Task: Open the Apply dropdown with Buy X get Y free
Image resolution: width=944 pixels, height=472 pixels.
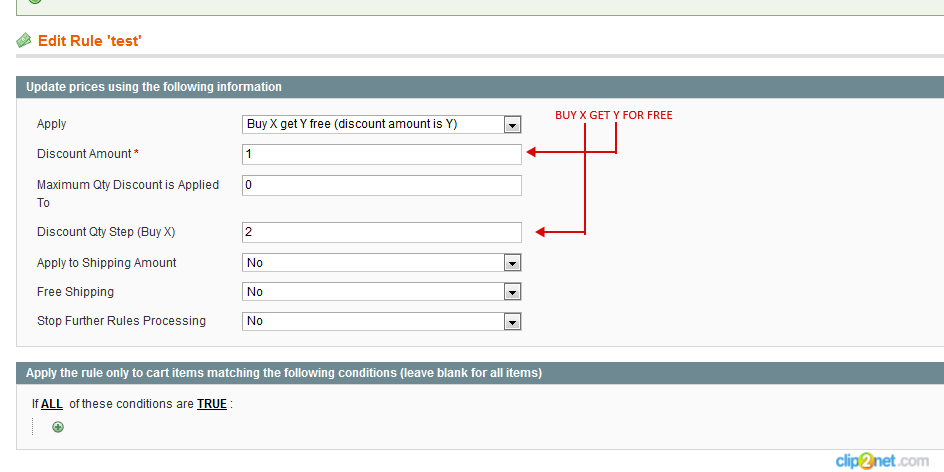Action: [382, 124]
